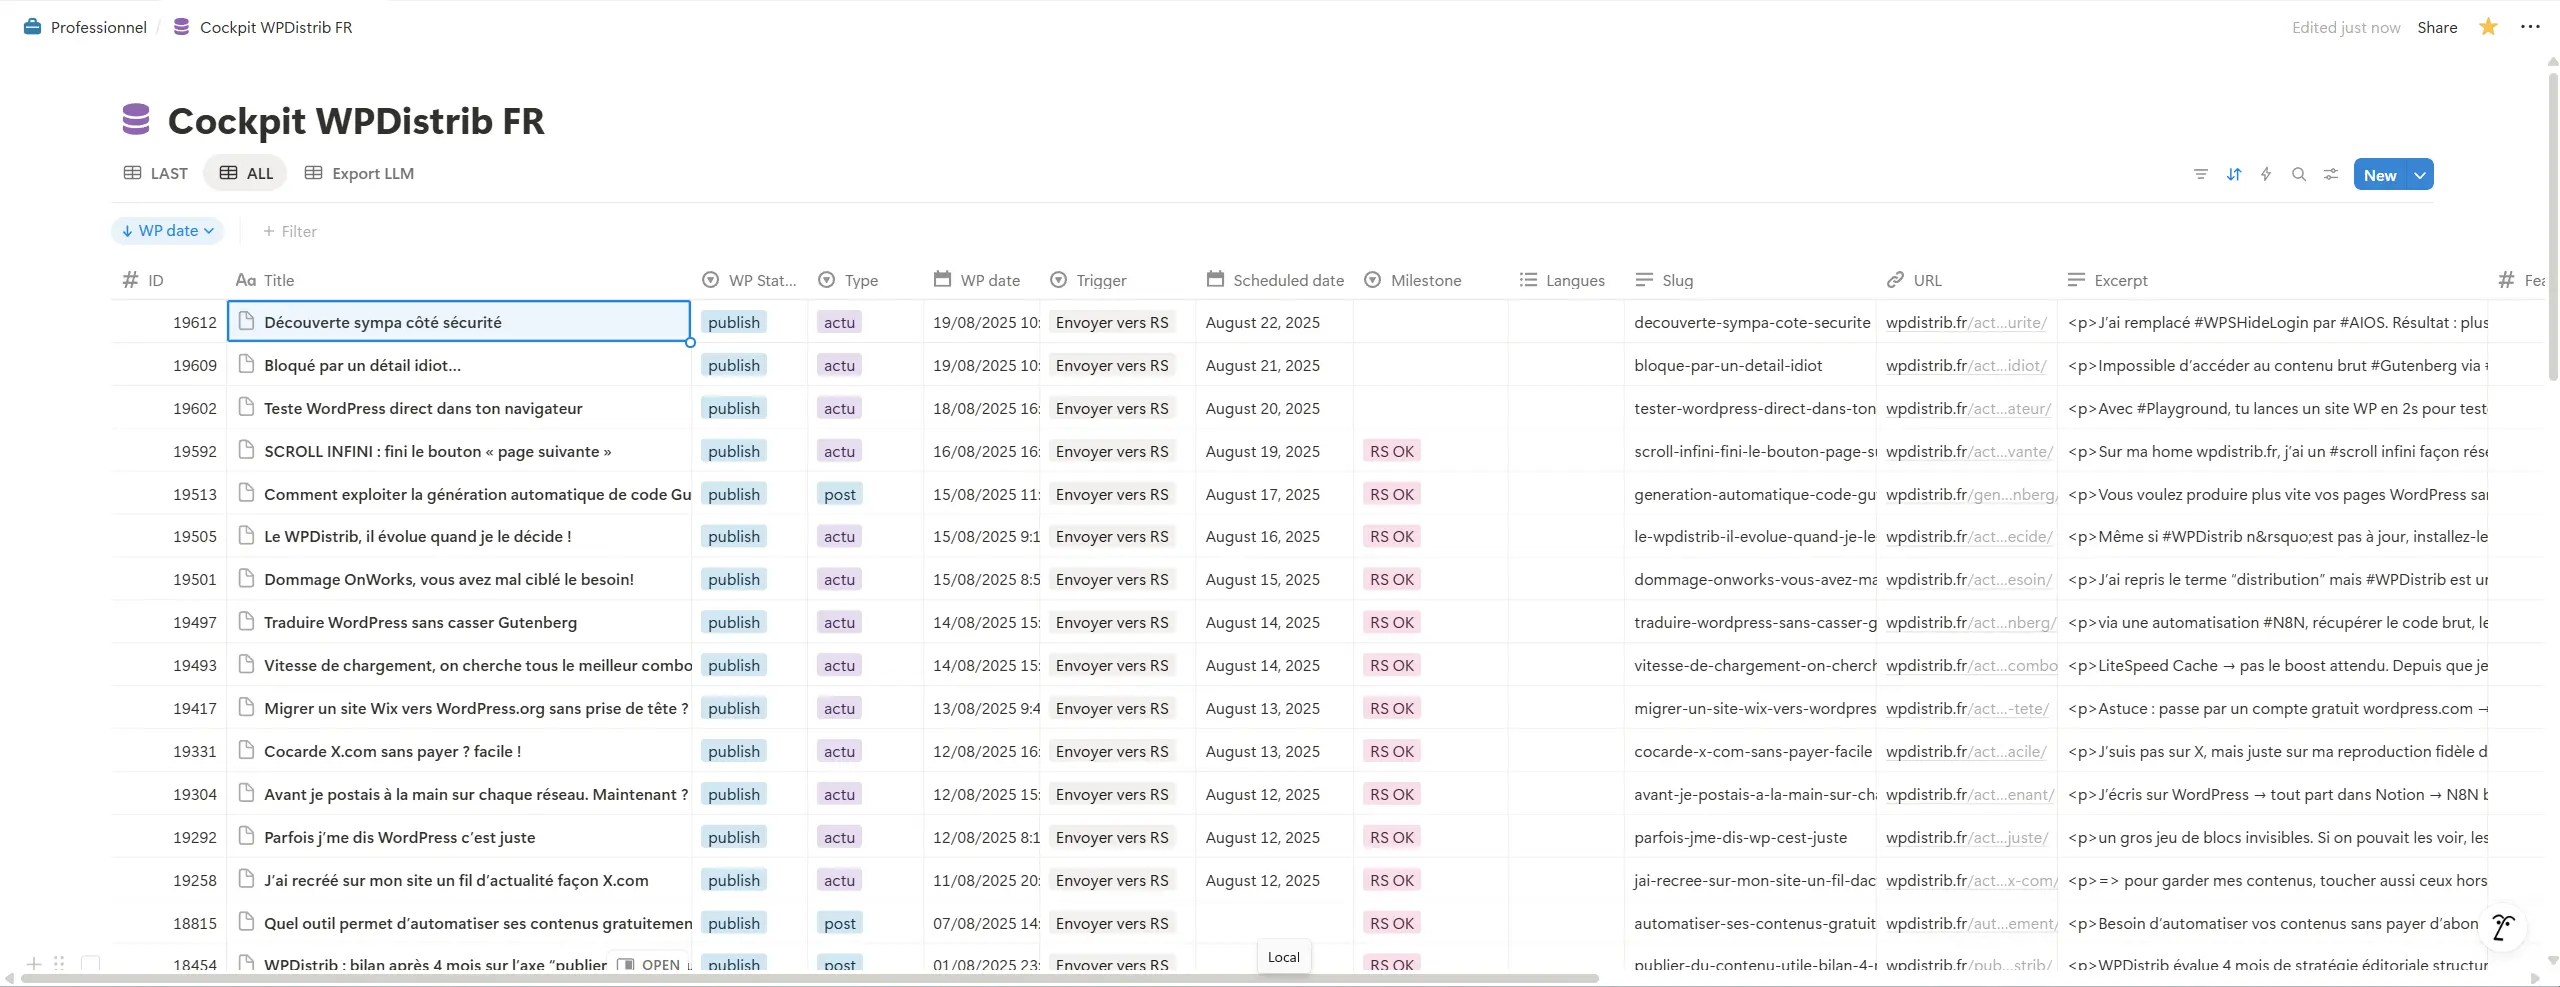Click page icon of "Comment exploiter la génération automatique"

(246, 493)
